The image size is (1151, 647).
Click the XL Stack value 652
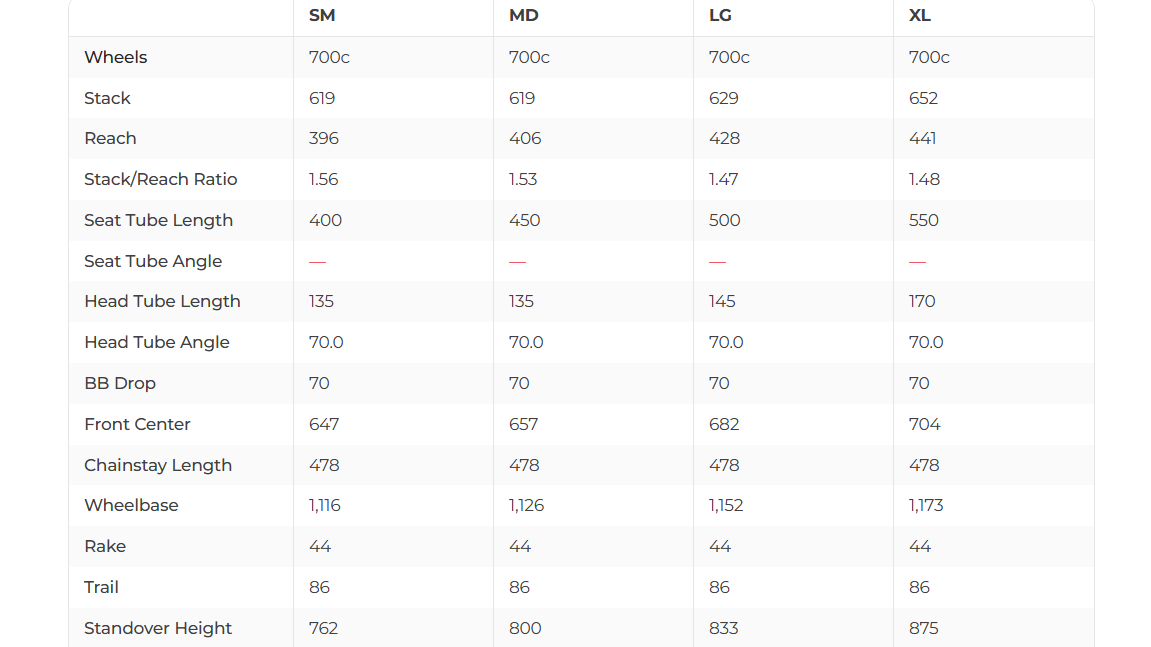923,98
